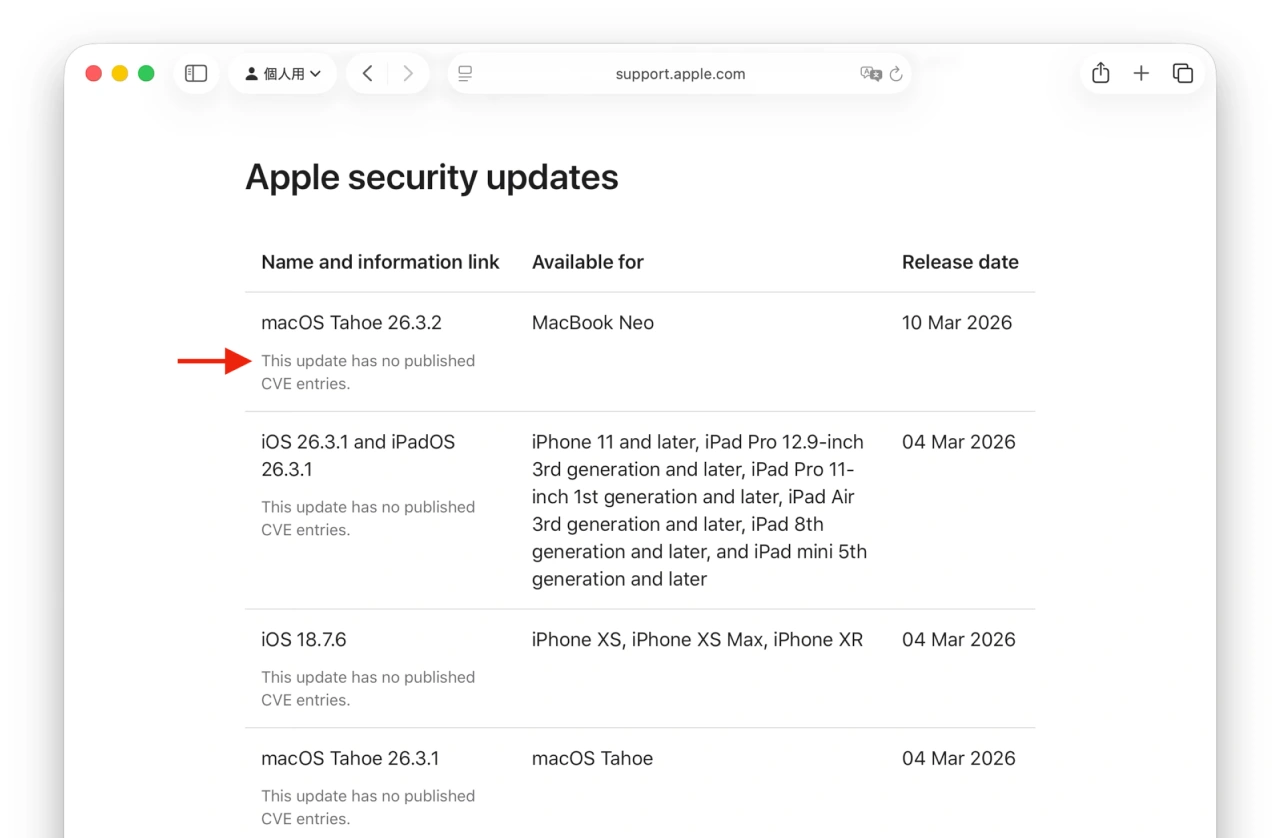The width and height of the screenshot is (1280, 838).
Task: Click the support.apple.com address bar
Action: (x=680, y=73)
